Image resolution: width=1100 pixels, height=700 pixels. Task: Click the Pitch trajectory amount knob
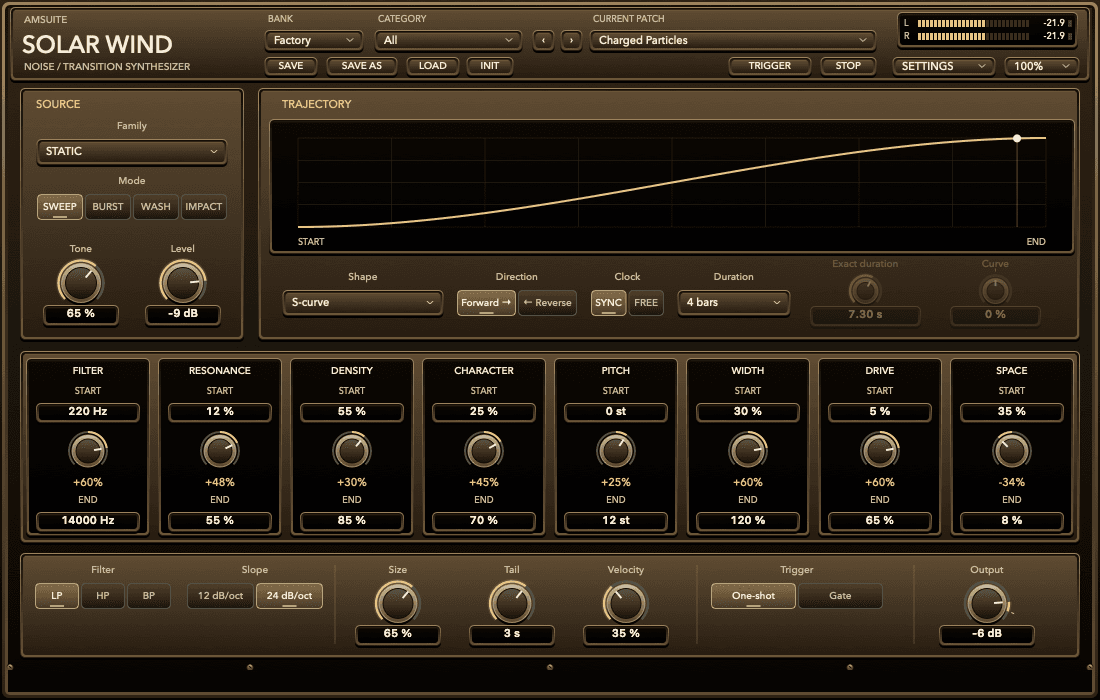[615, 451]
